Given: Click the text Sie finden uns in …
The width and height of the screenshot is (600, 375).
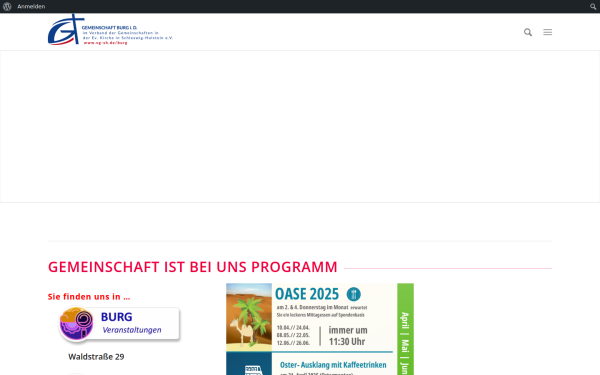Looking at the screenshot, I should coord(89,297).
